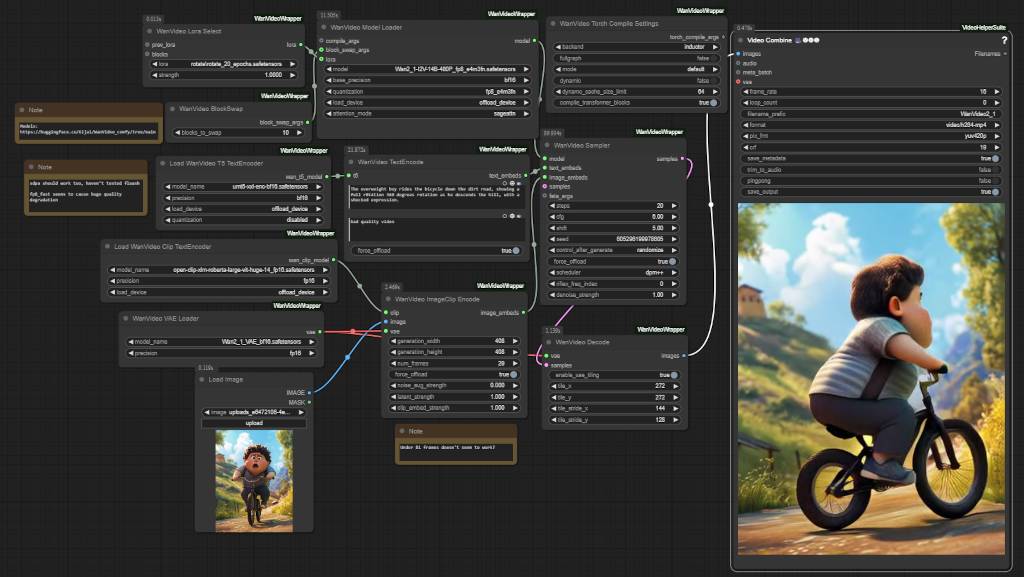This screenshot has width=1024, height=577.
Task: Click the IMAGE output socket on Load Image
Action: [x=310, y=393]
